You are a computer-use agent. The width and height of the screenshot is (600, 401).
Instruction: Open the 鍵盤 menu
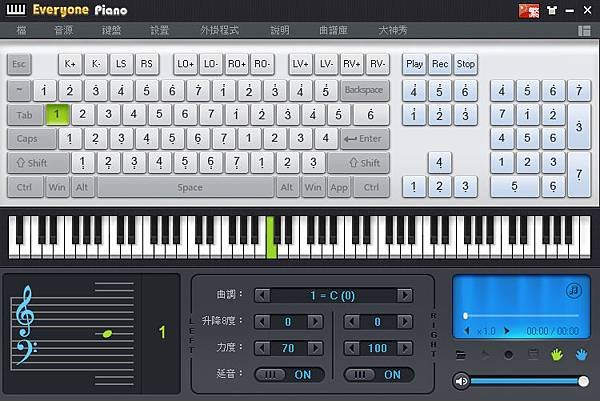[x=111, y=30]
